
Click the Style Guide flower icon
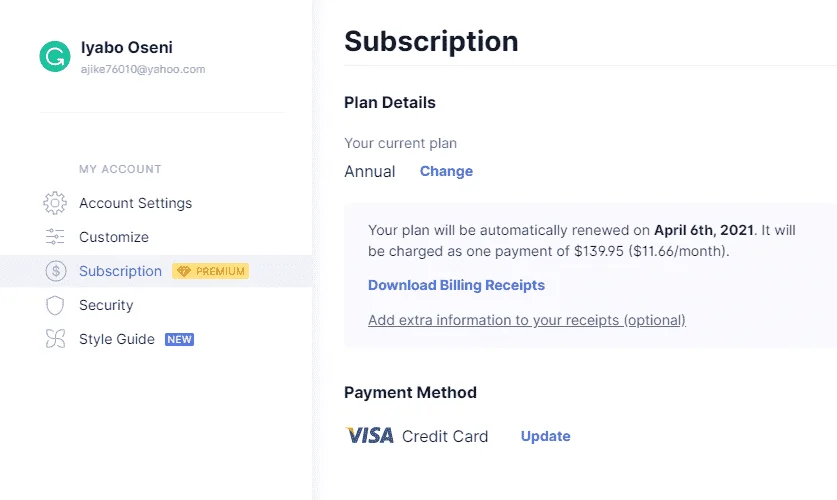point(55,339)
